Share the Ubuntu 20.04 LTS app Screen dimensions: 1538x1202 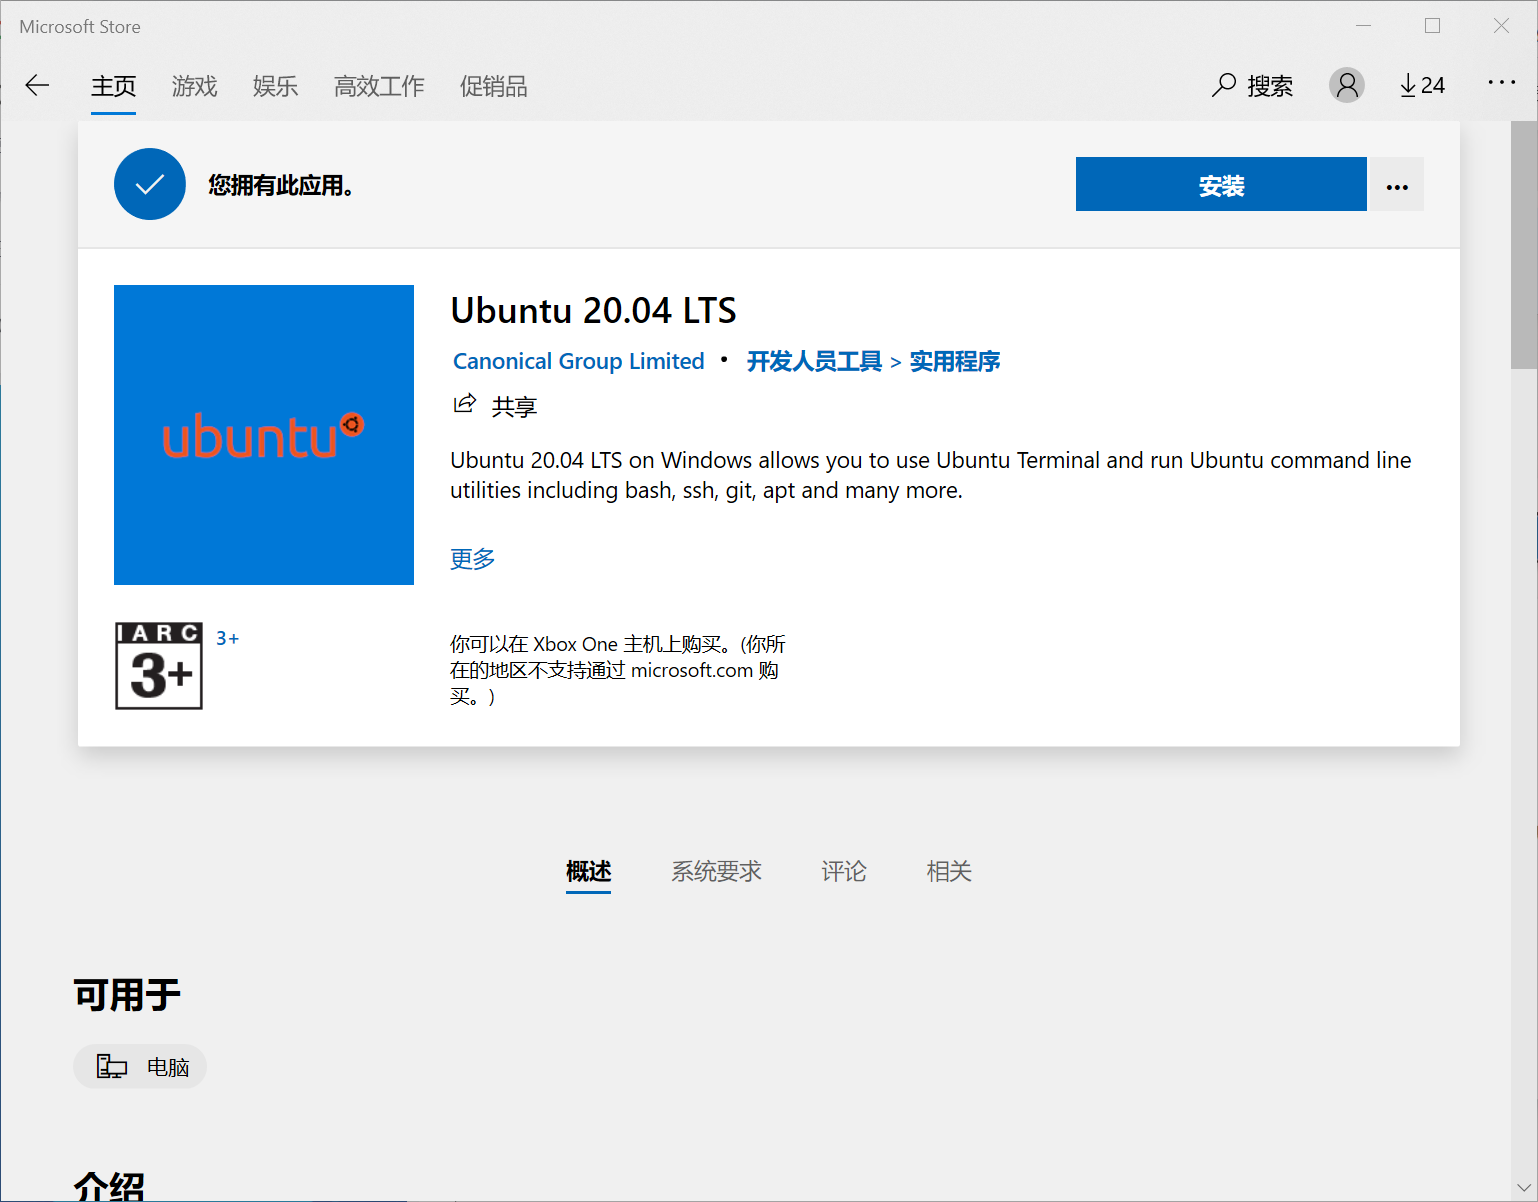point(494,405)
